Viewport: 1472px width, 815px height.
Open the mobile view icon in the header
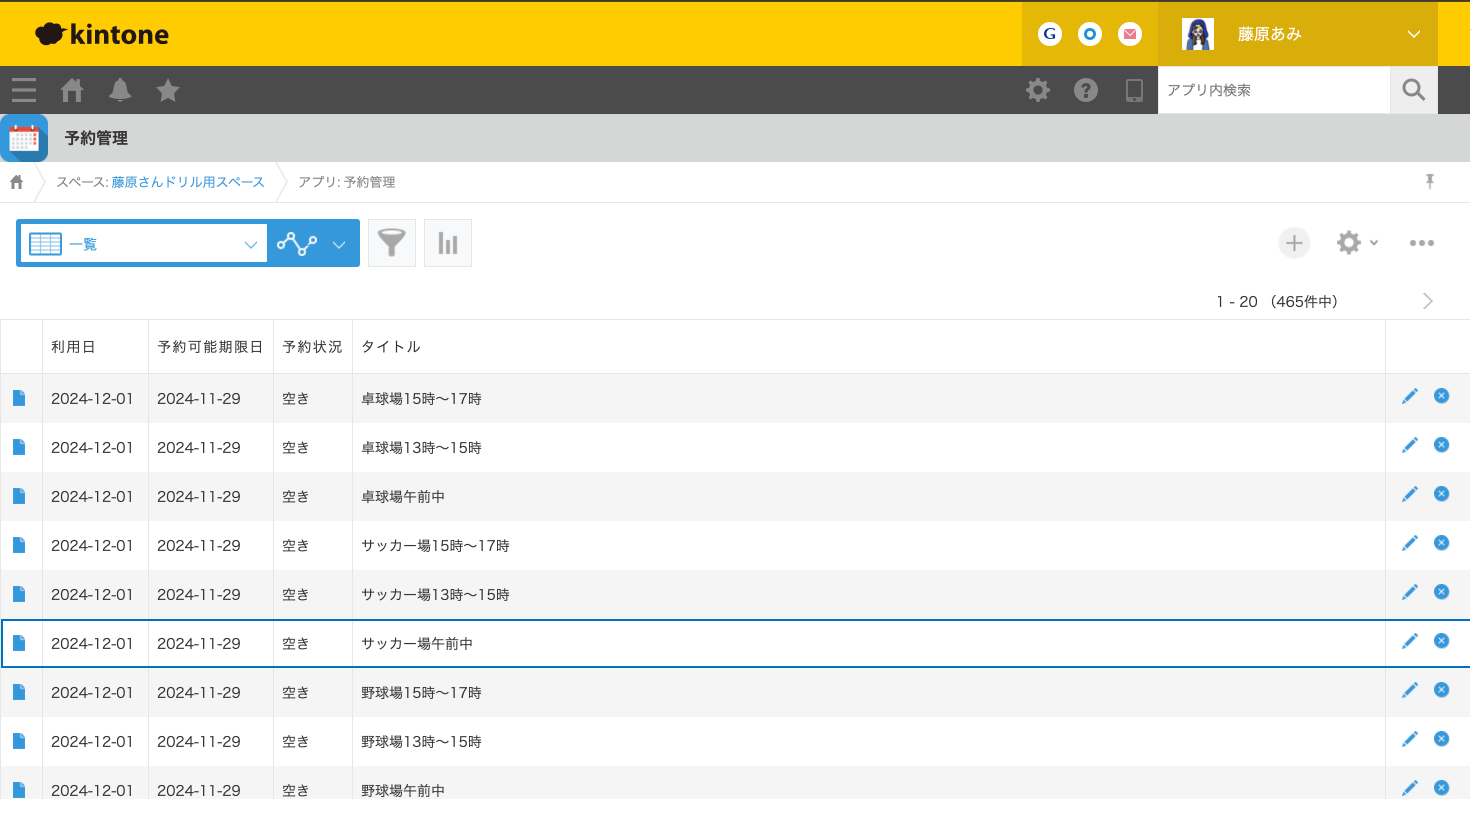1134,90
